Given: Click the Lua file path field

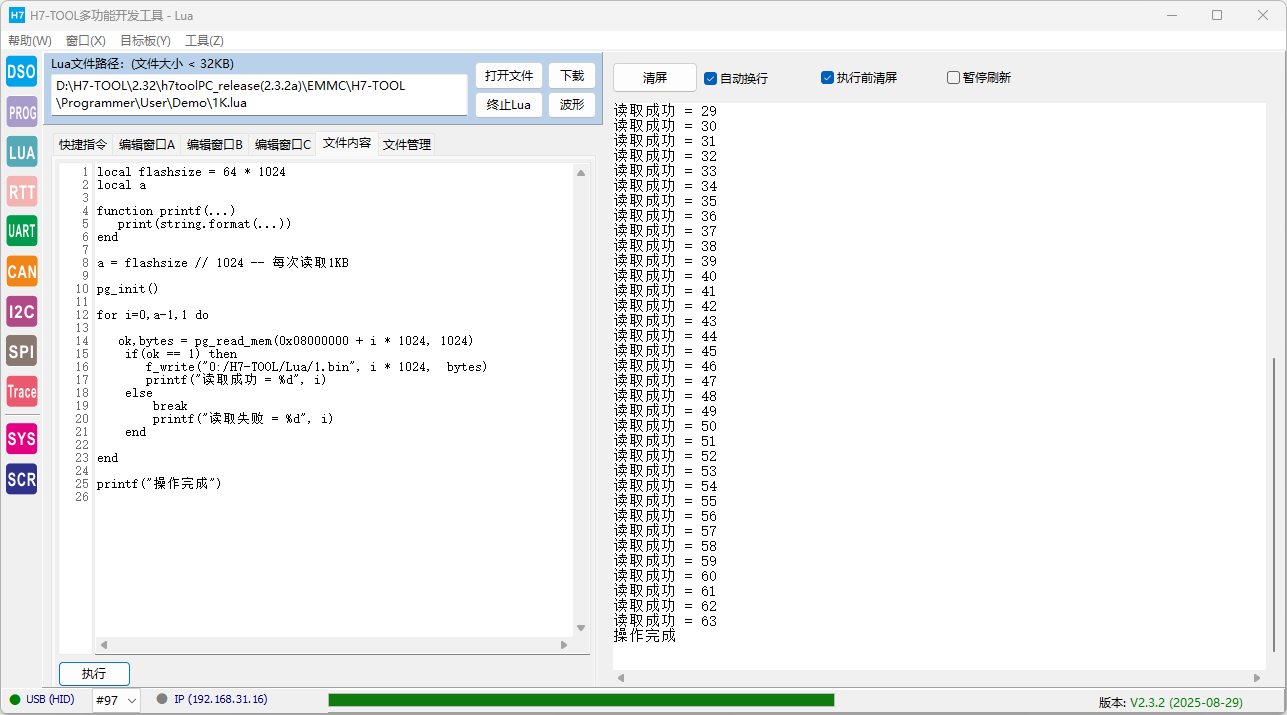Looking at the screenshot, I should coord(259,95).
